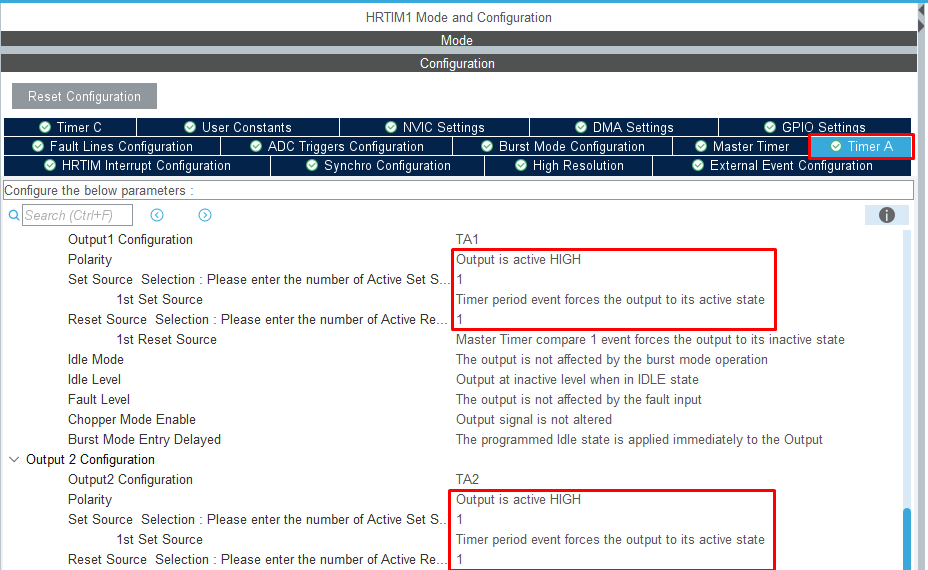Select the 'Output2 Configuration' row label

(130, 479)
